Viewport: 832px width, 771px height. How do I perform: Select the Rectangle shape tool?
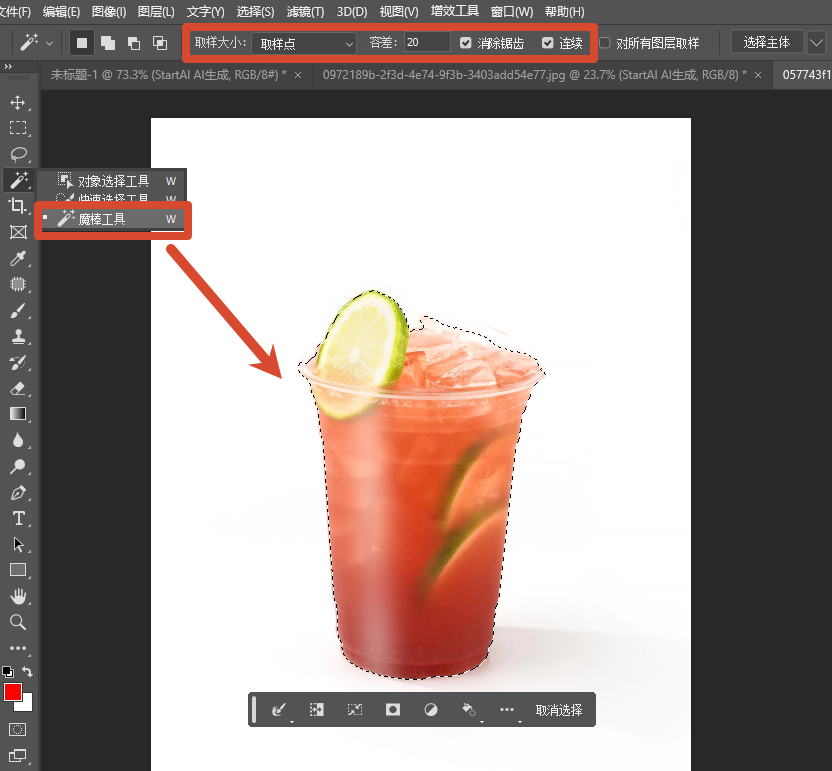pos(18,570)
